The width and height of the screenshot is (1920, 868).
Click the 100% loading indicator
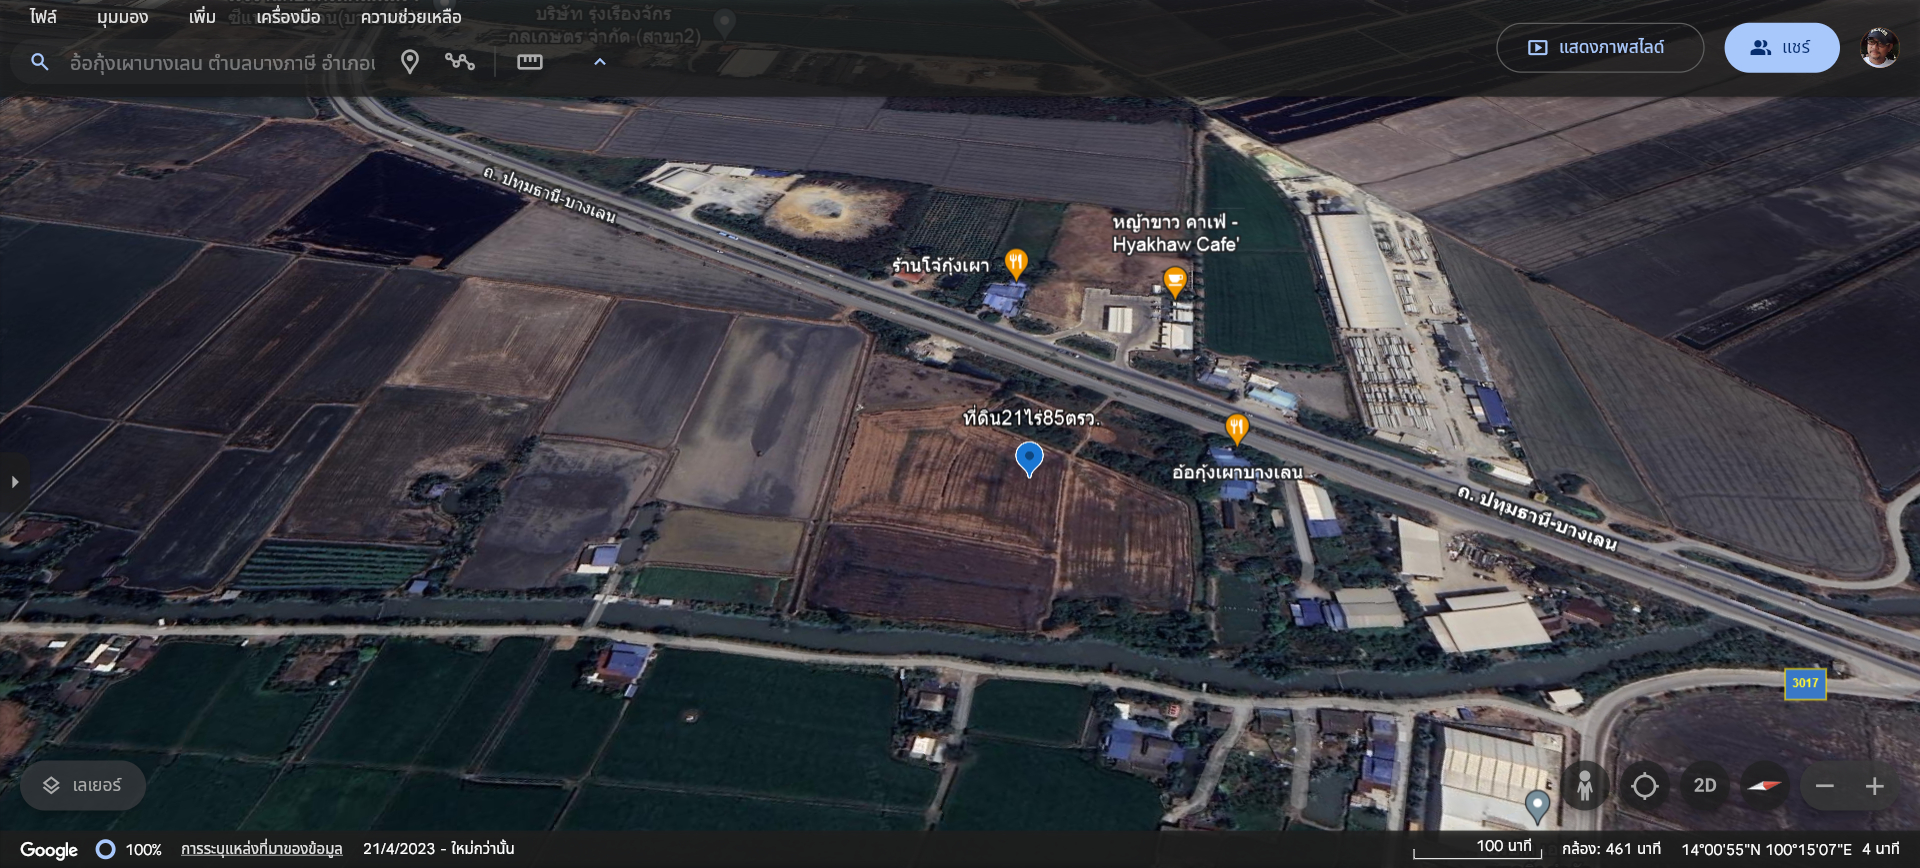point(129,849)
